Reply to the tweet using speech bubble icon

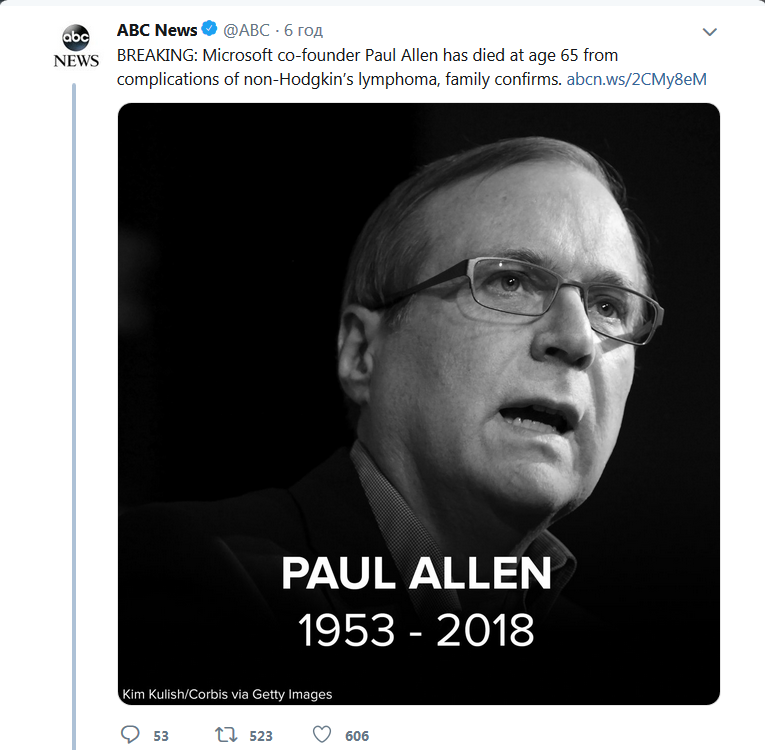click(130, 735)
